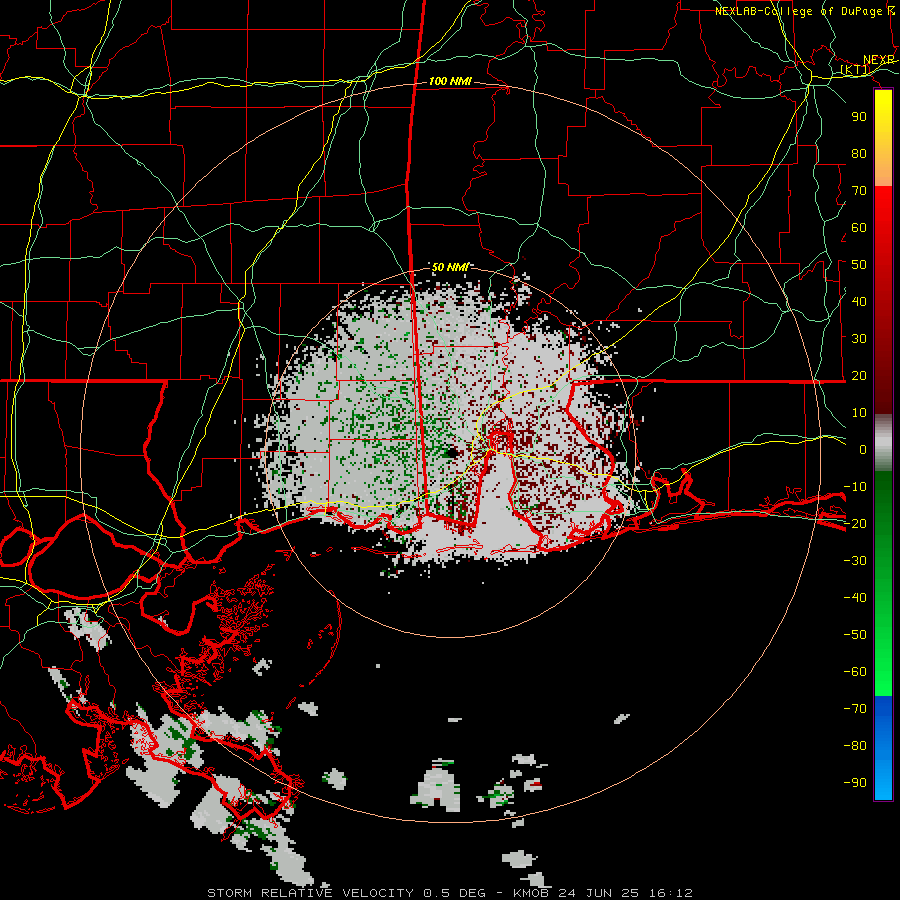Click the "50 NMI" range ring label
The image size is (900, 900).
450,267
